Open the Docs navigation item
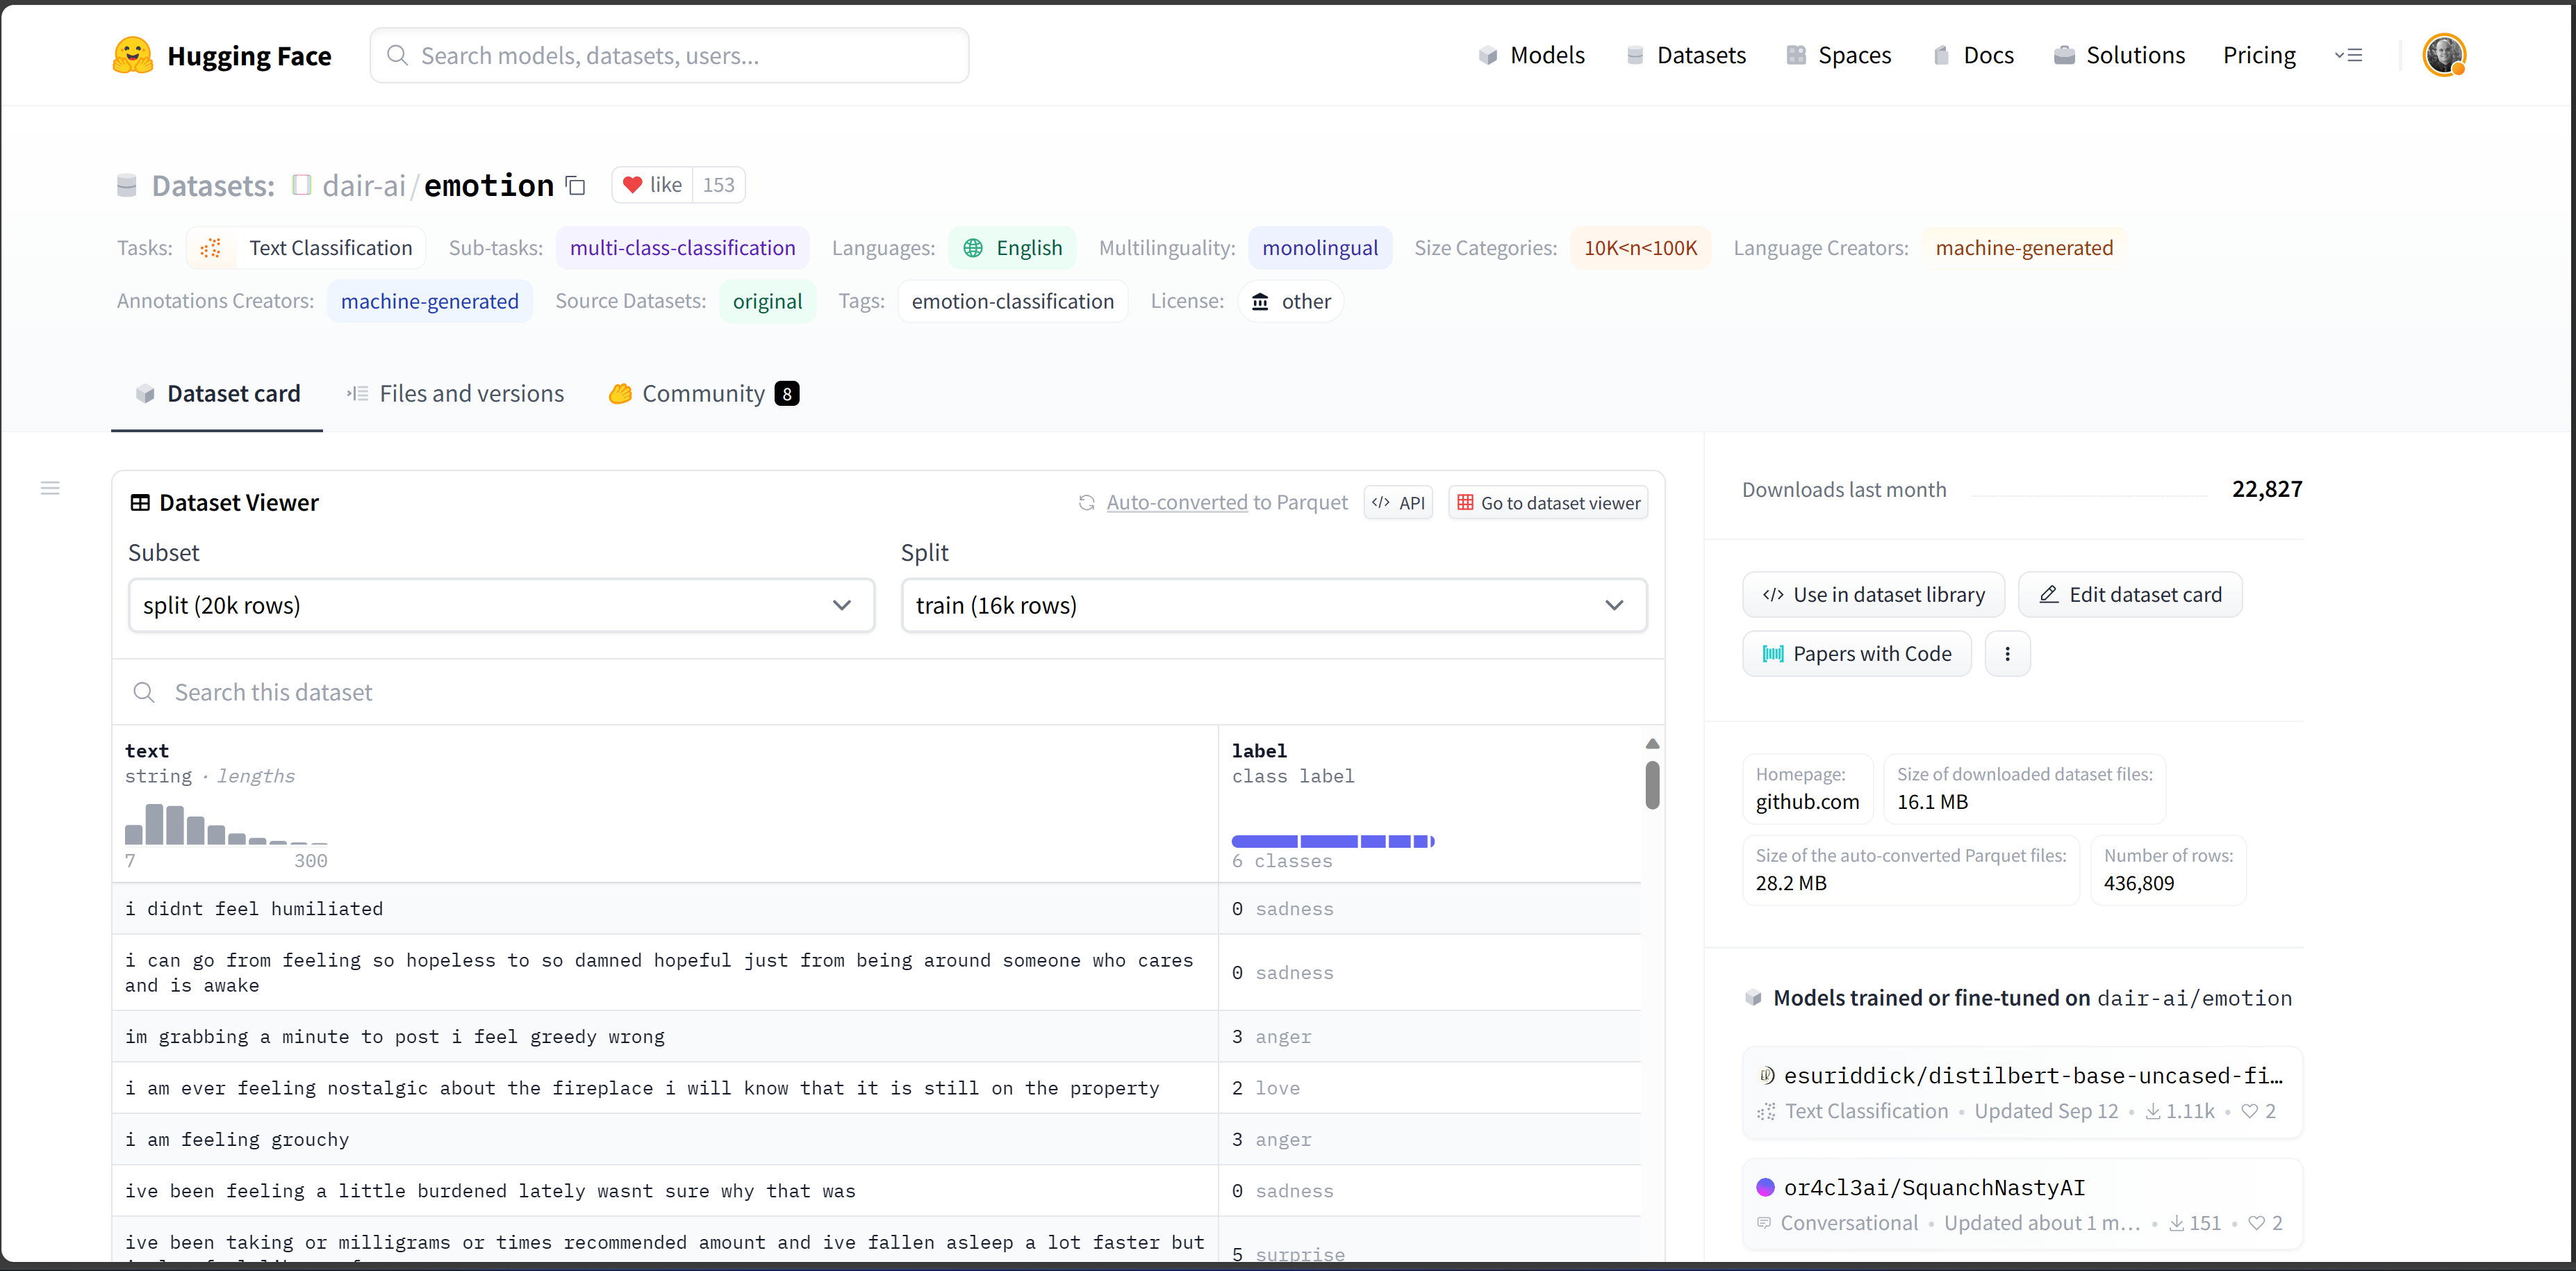2576x1271 pixels. (1973, 55)
